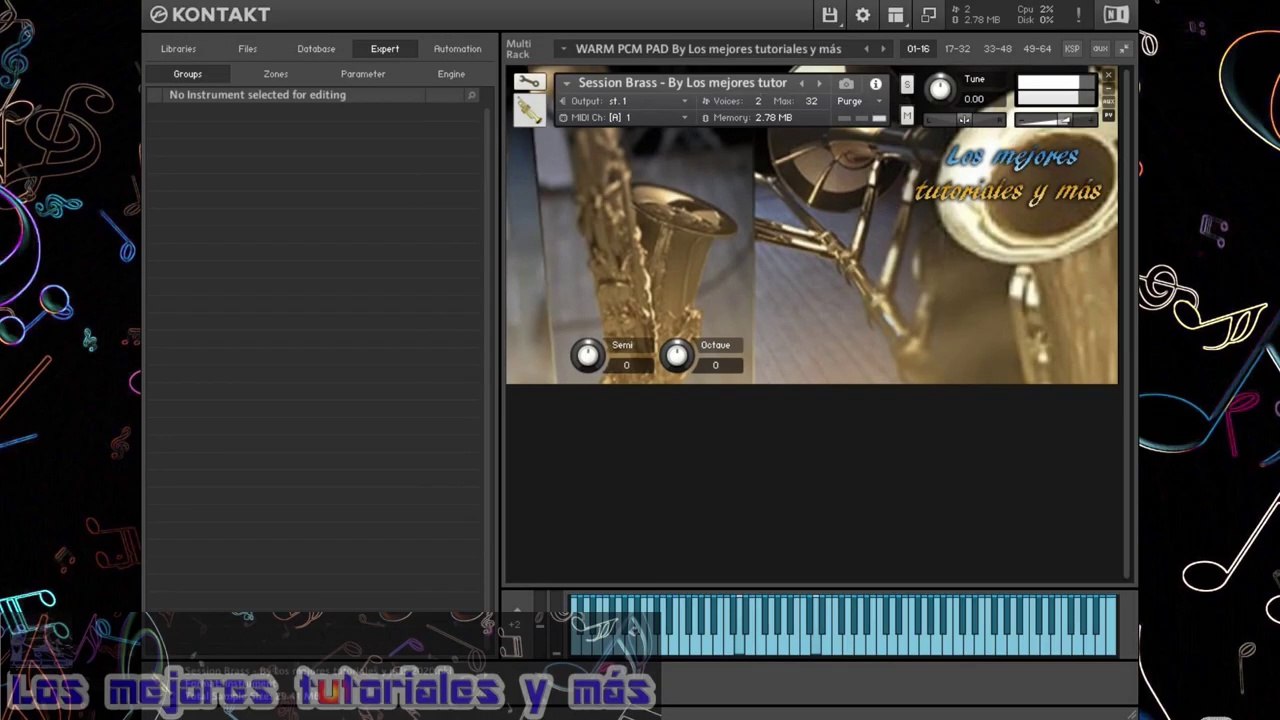Switch to the Automation tab
Viewport: 1280px width, 720px height.
(x=457, y=49)
